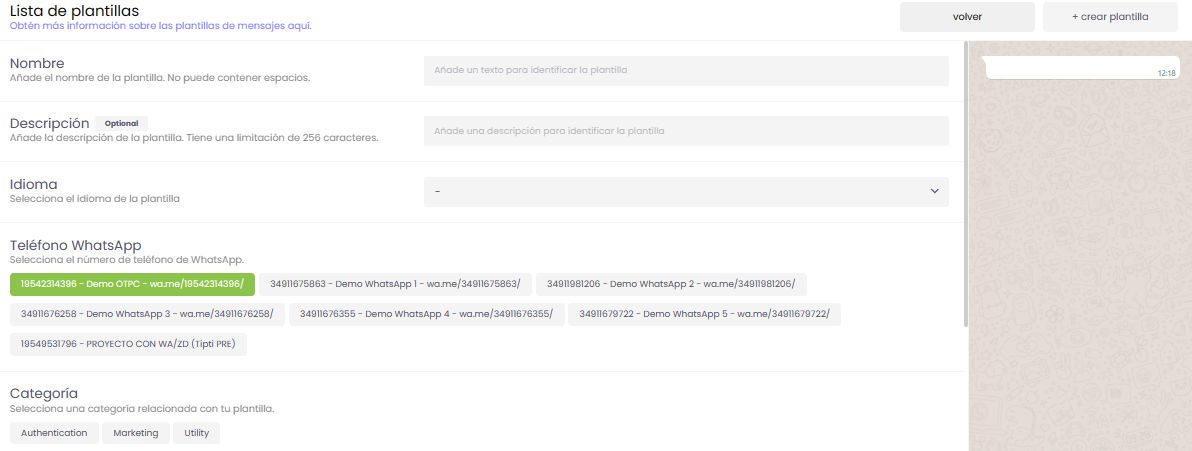Viewport: 1192px width, 451px height.
Task: Select Demo WhatsApp 4 phone chip
Action: point(426,314)
